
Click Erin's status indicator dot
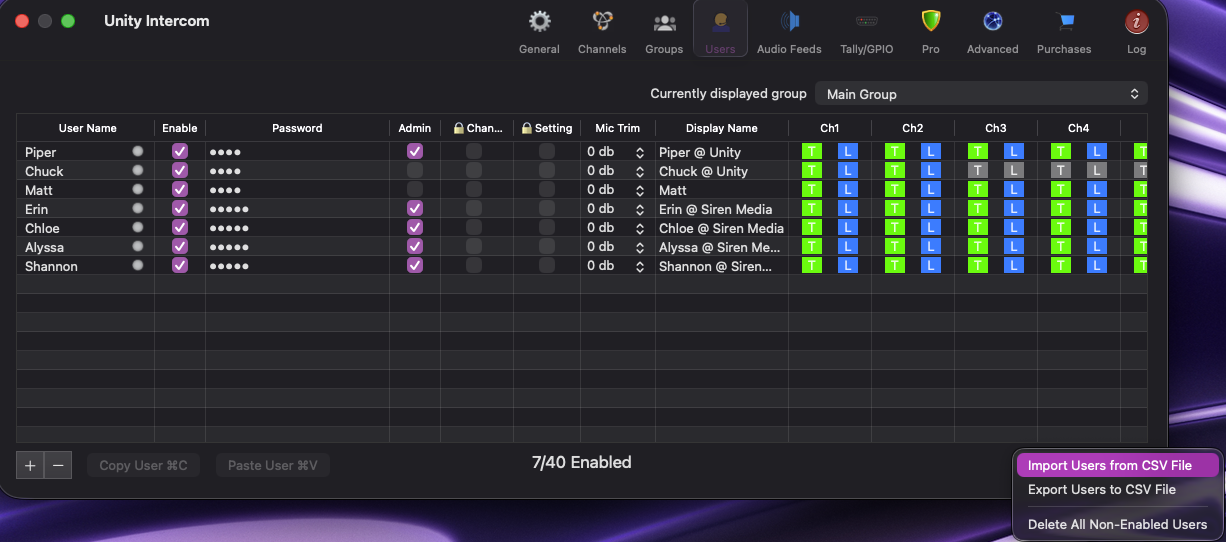tap(138, 208)
